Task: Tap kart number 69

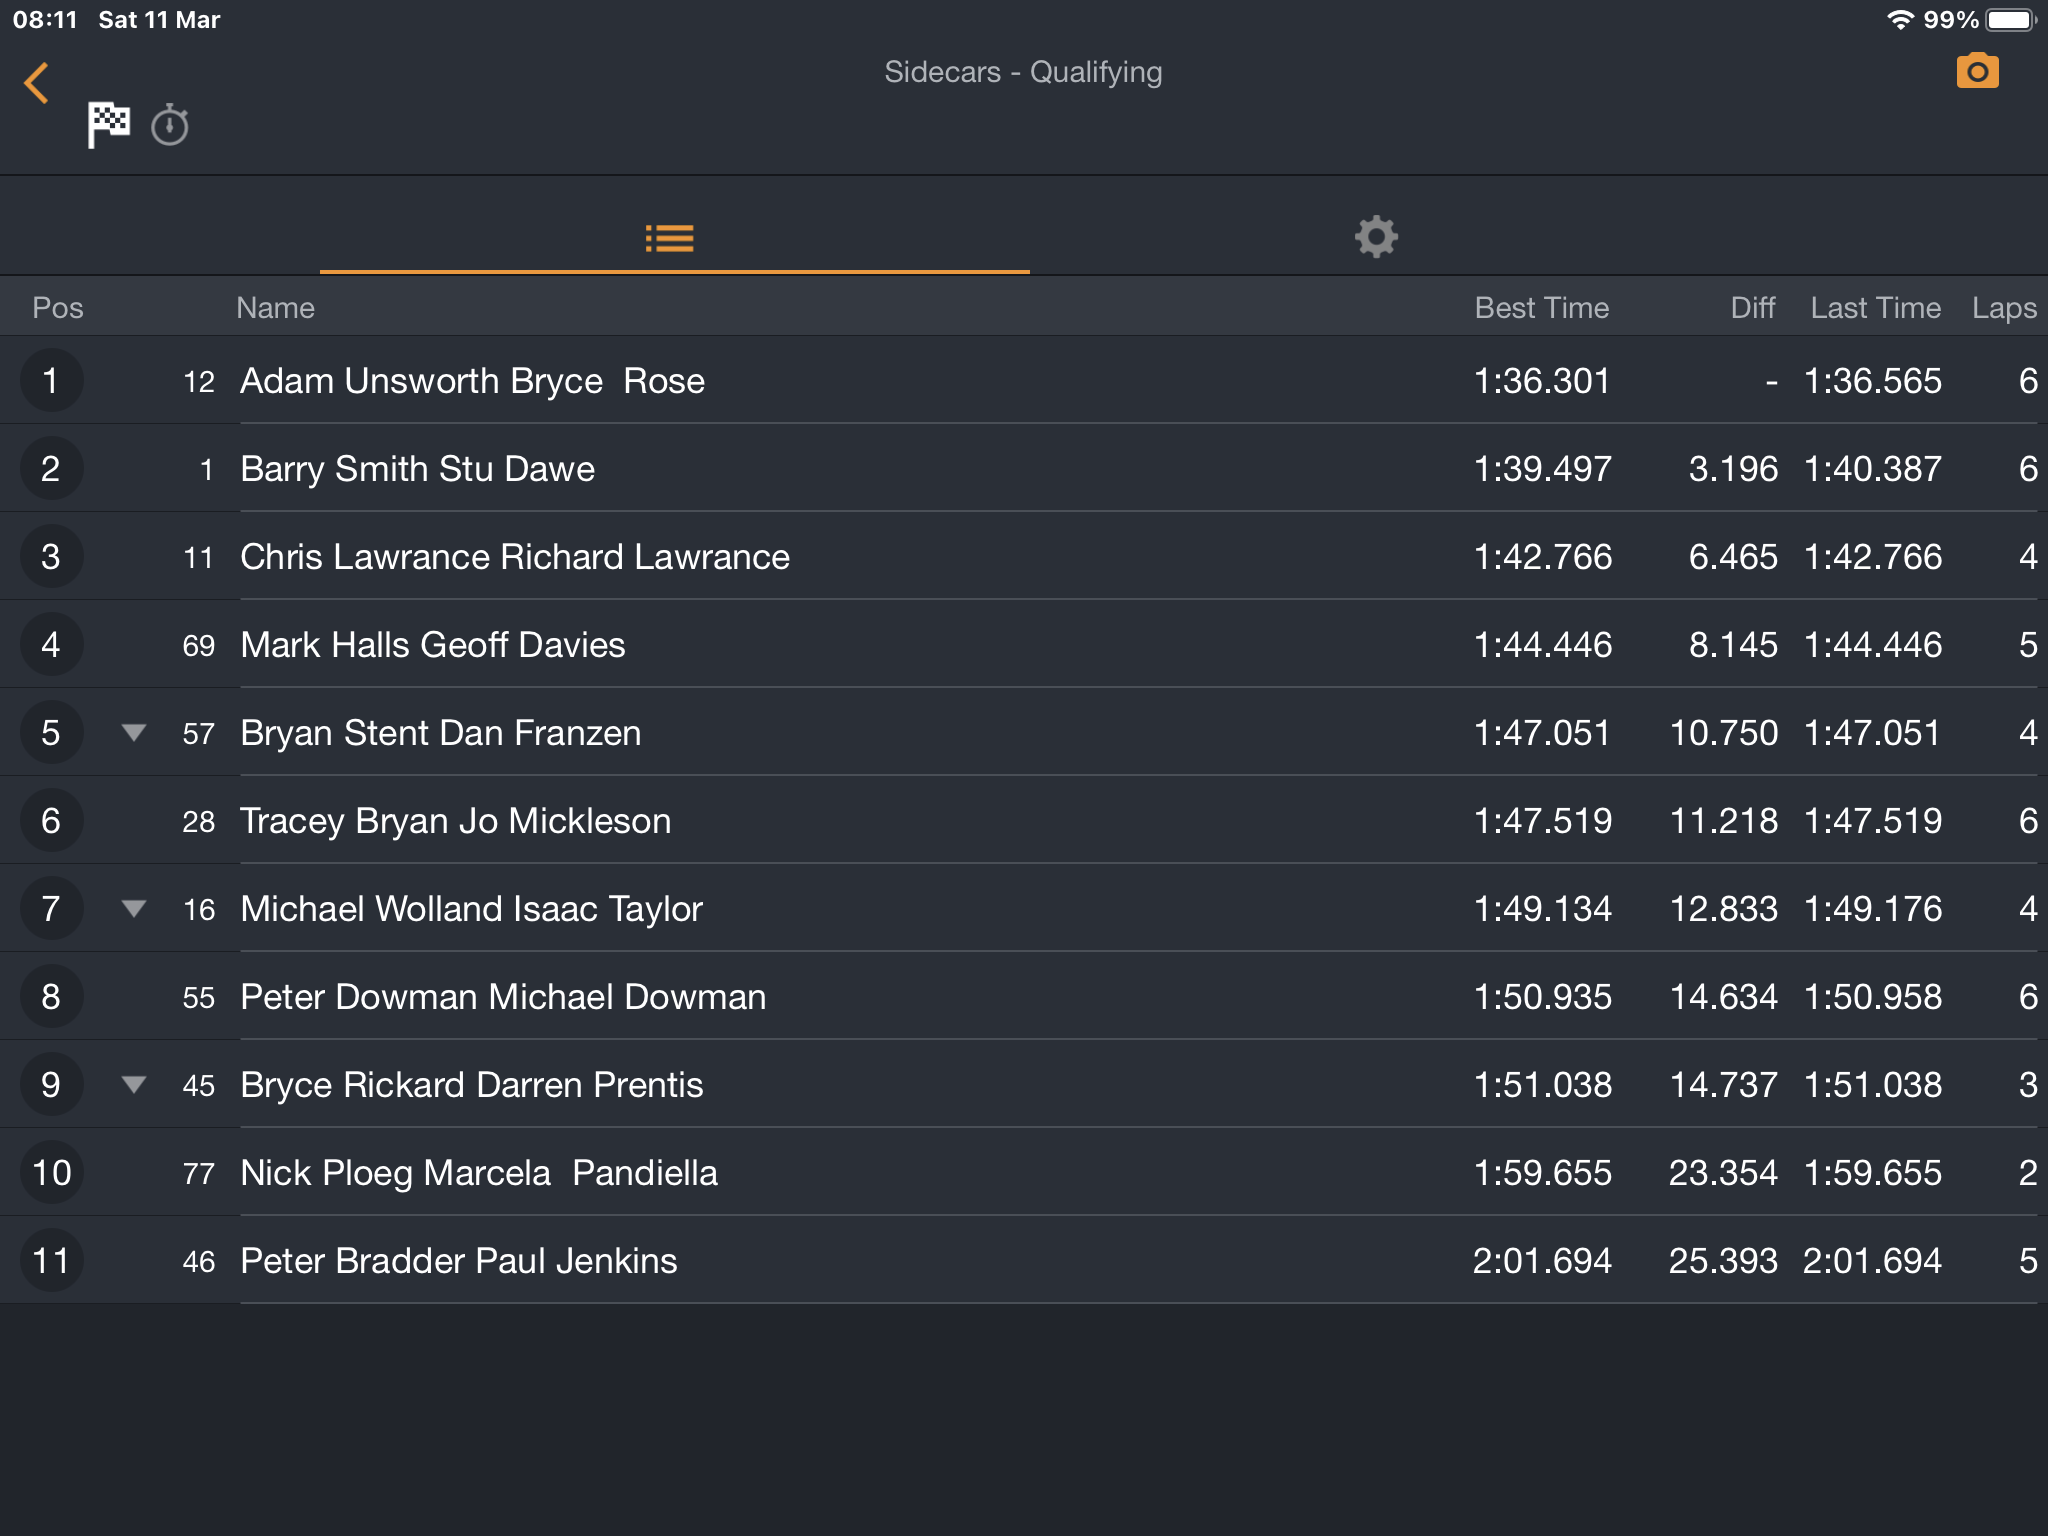Action: (x=199, y=646)
